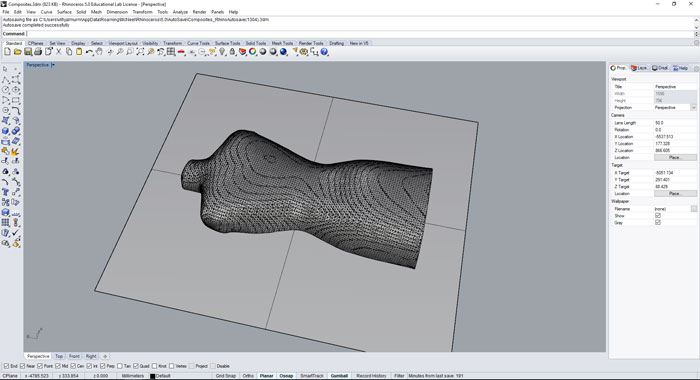This screenshot has height=380, width=700.
Task: Click the Lock padlock icon
Action: tap(232, 52)
